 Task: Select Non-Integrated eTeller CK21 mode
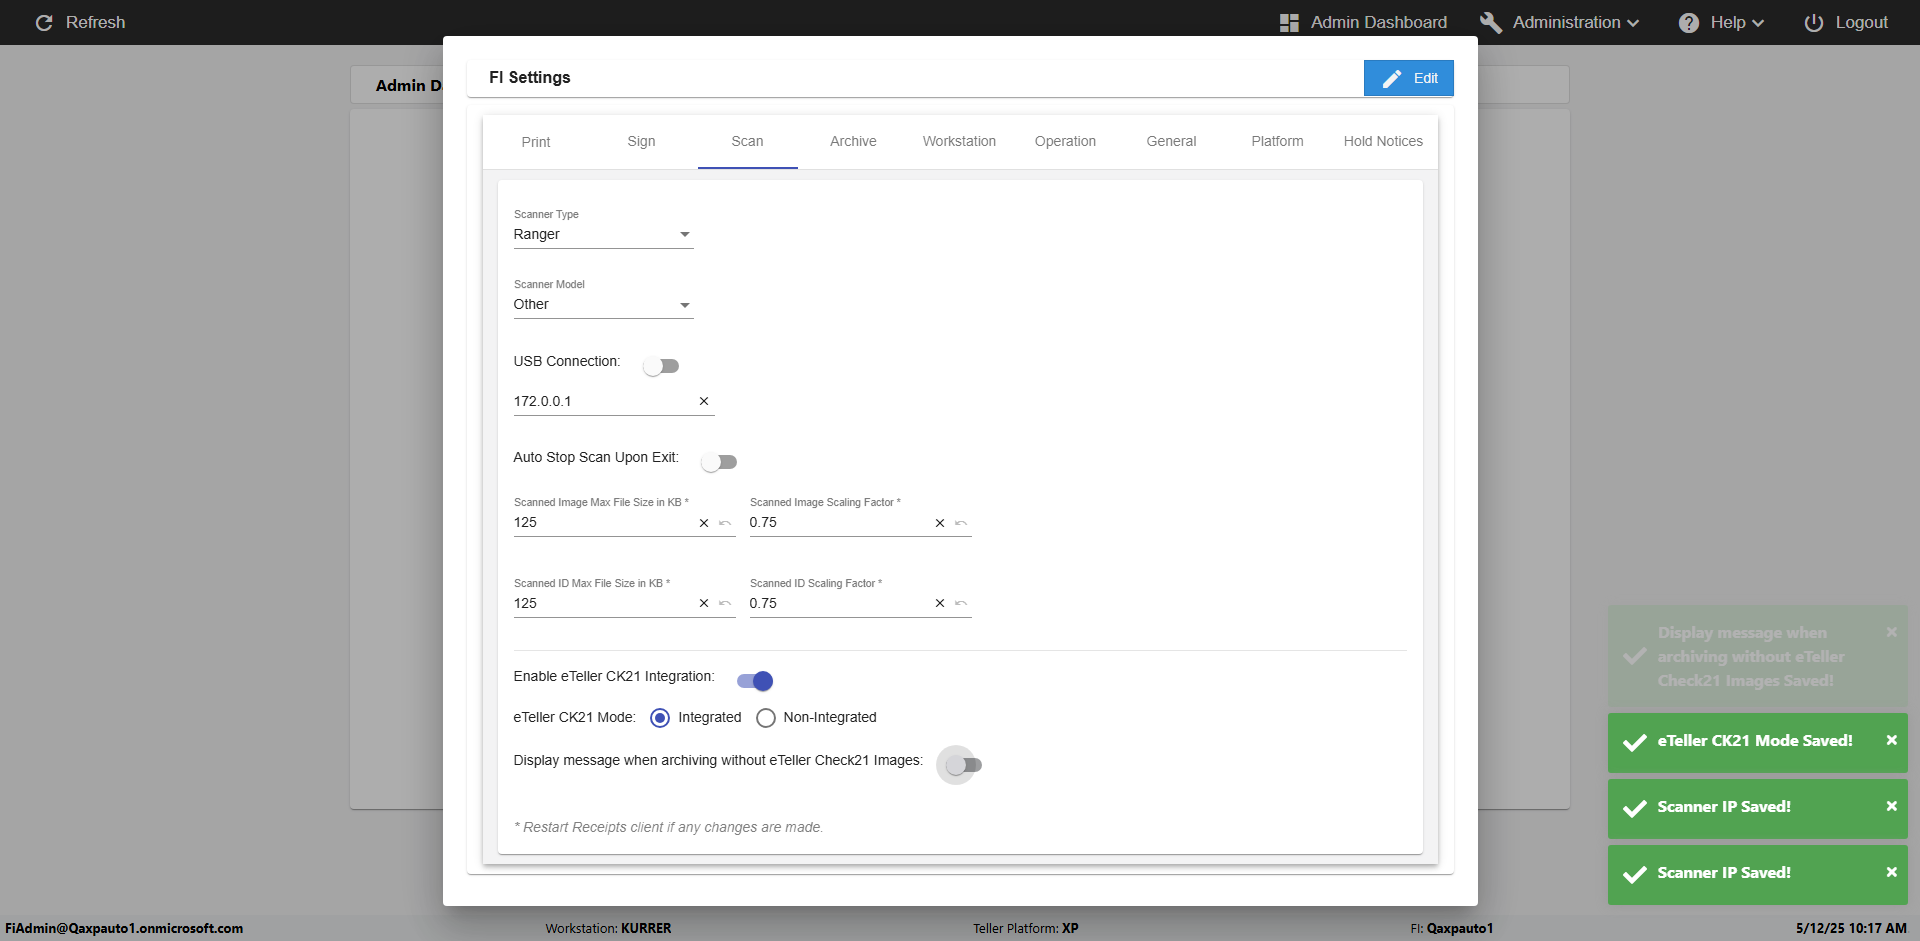coord(766,718)
